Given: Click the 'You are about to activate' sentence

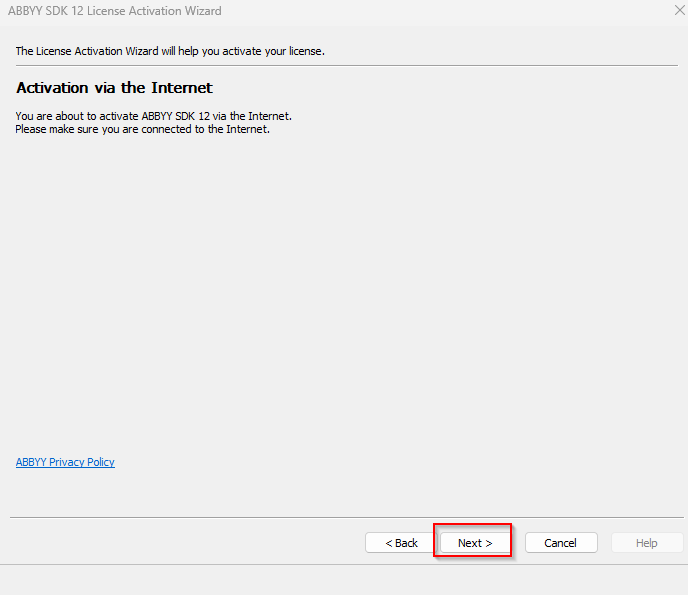Looking at the screenshot, I should tap(153, 116).
